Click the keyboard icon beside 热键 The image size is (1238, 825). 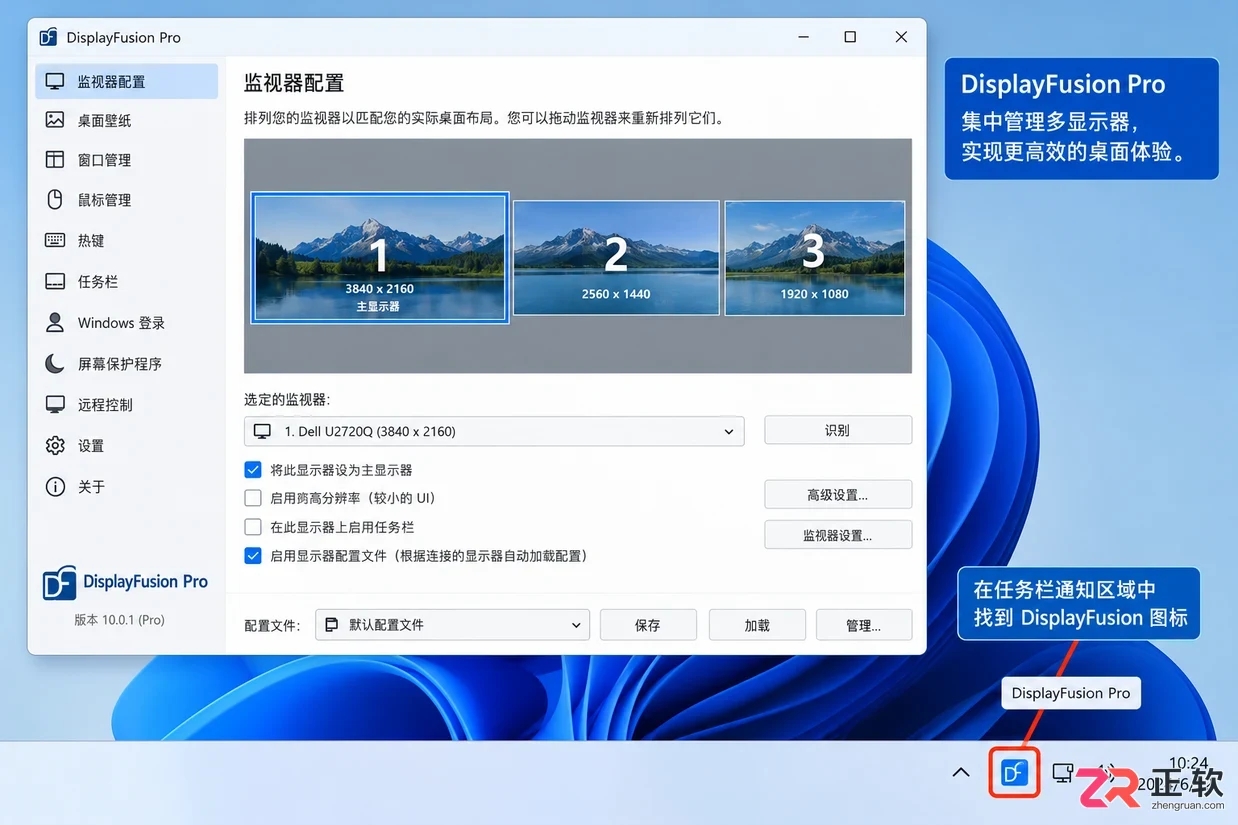[55, 240]
